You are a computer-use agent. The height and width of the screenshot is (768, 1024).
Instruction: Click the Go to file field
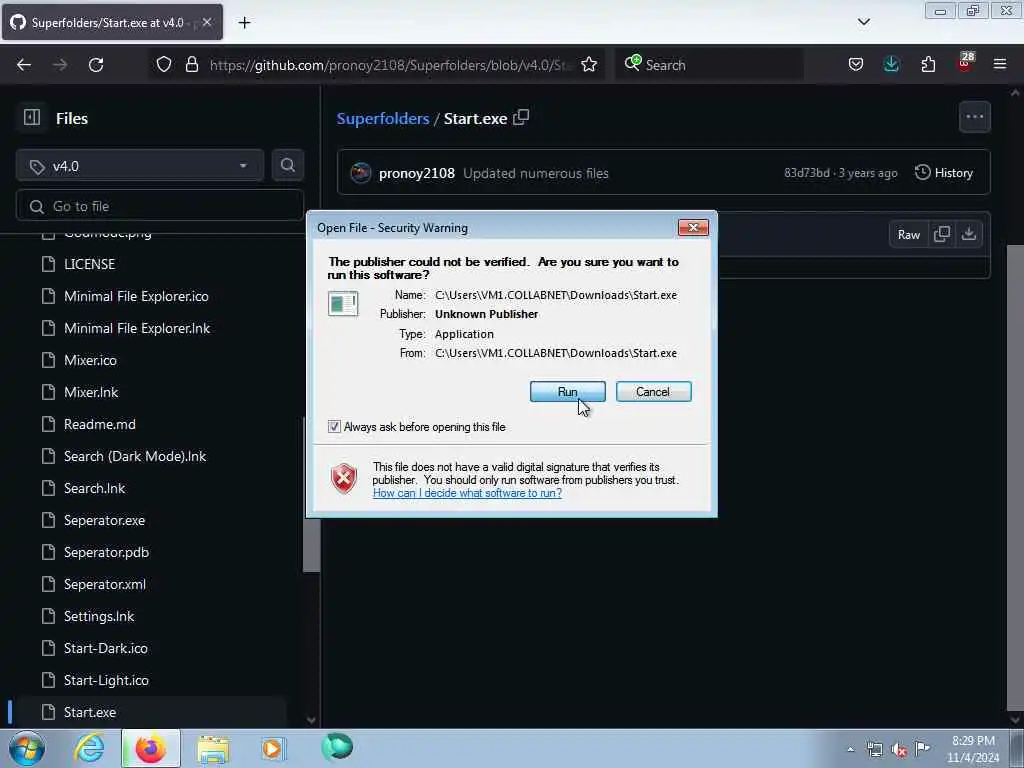click(159, 206)
